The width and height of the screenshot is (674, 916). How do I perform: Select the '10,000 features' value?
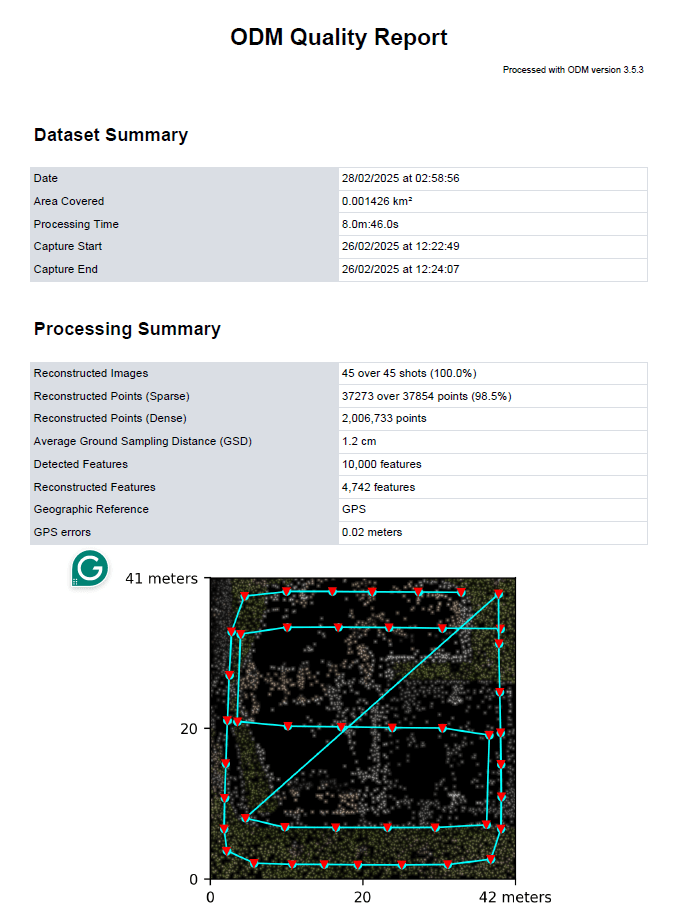[381, 464]
